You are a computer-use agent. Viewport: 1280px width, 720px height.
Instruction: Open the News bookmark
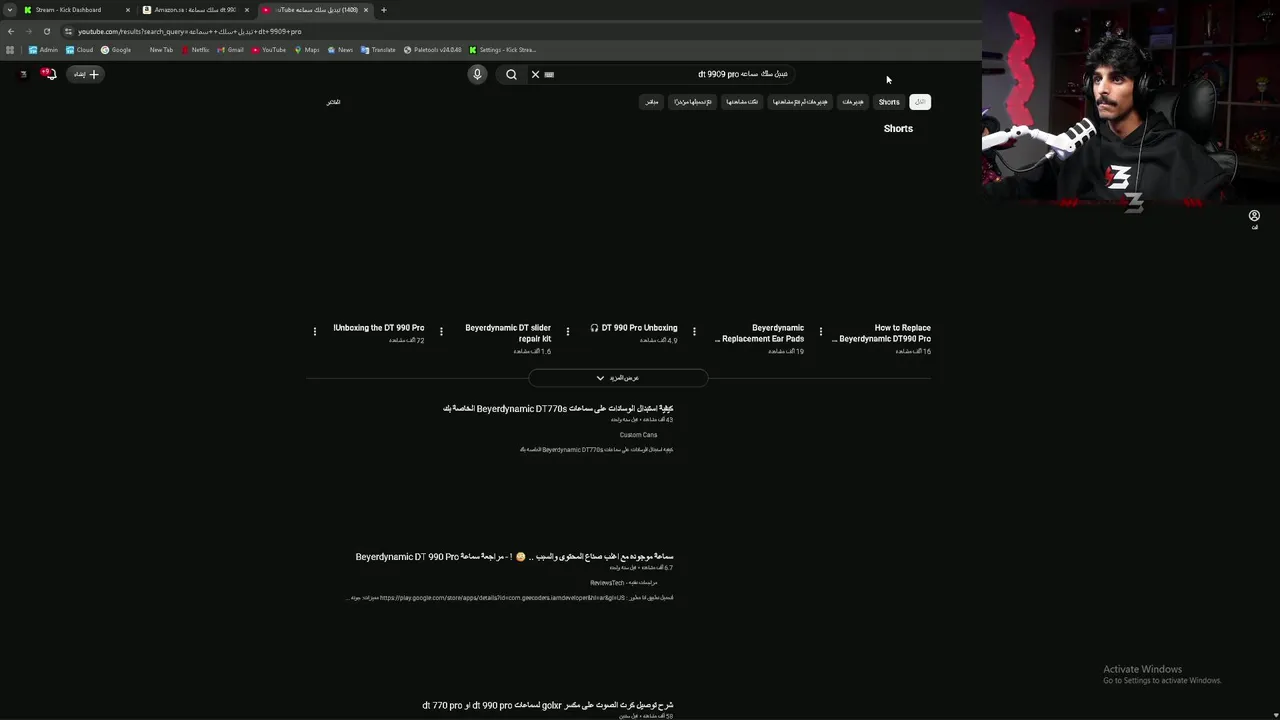pos(340,50)
